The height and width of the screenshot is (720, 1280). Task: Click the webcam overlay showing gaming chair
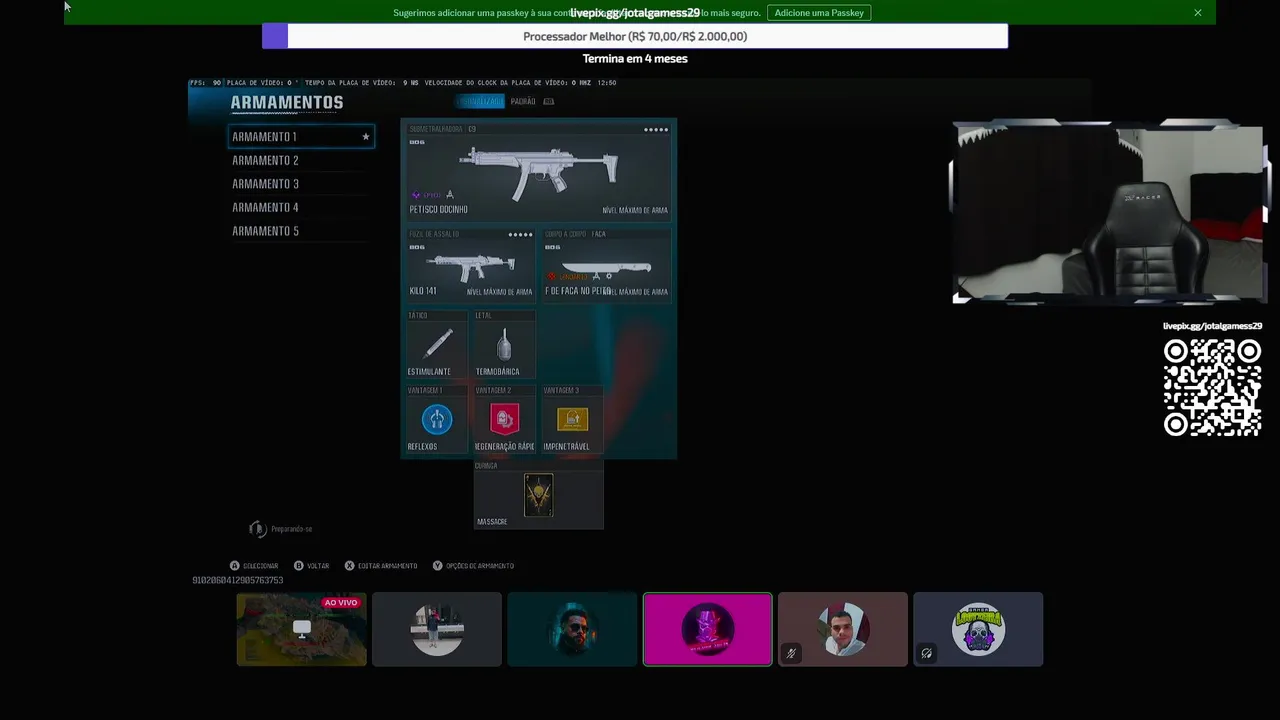(x=1108, y=213)
